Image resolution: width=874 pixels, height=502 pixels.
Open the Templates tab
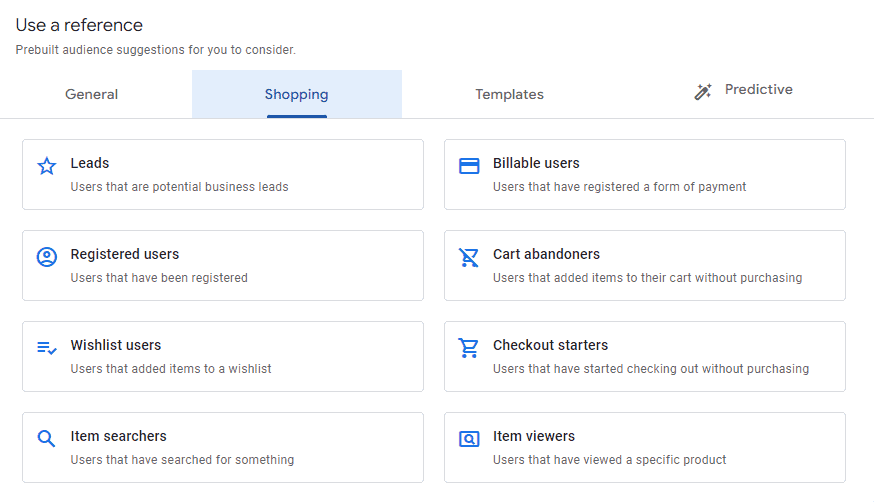[x=509, y=94]
